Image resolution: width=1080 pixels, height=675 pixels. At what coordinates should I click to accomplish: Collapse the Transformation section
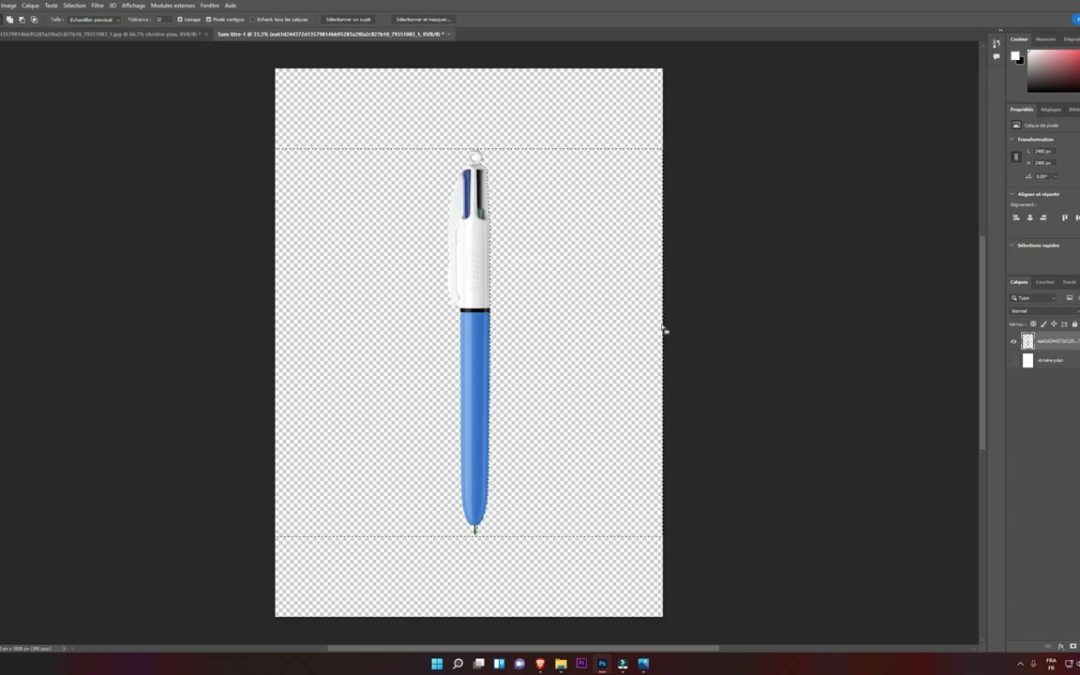(1012, 139)
